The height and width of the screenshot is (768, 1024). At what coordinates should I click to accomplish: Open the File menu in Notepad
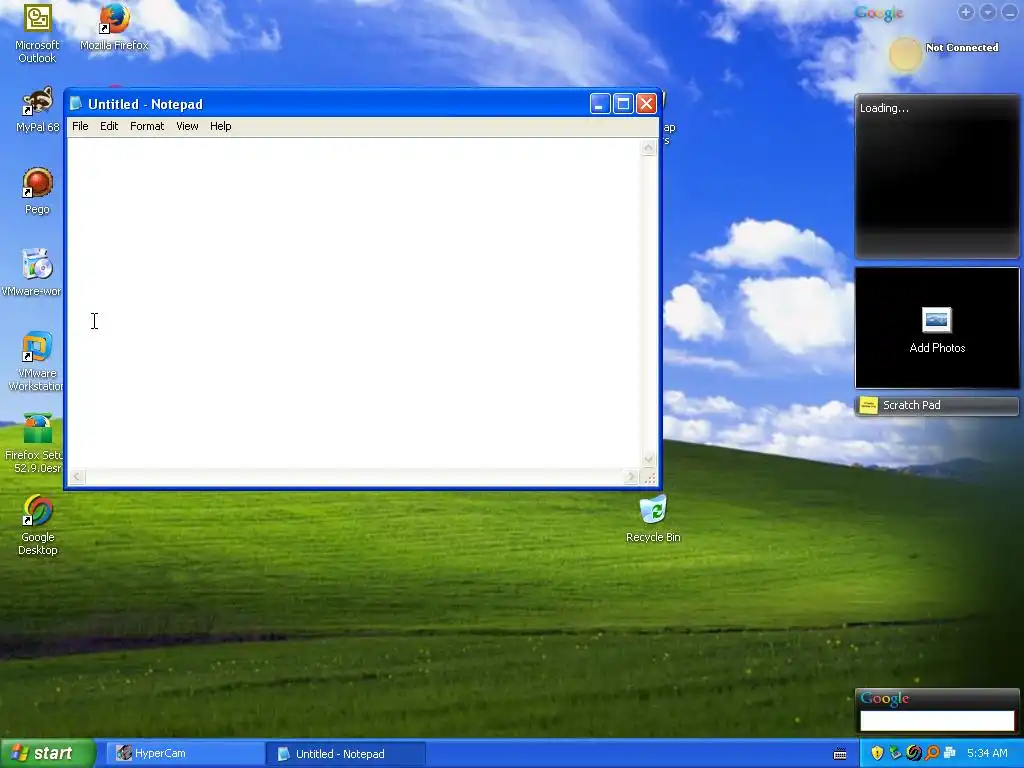(x=80, y=126)
